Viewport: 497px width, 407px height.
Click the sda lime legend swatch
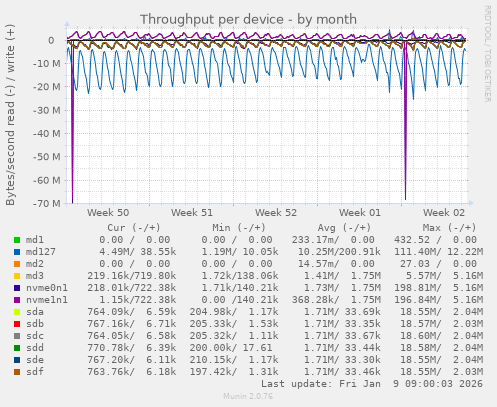[17, 312]
